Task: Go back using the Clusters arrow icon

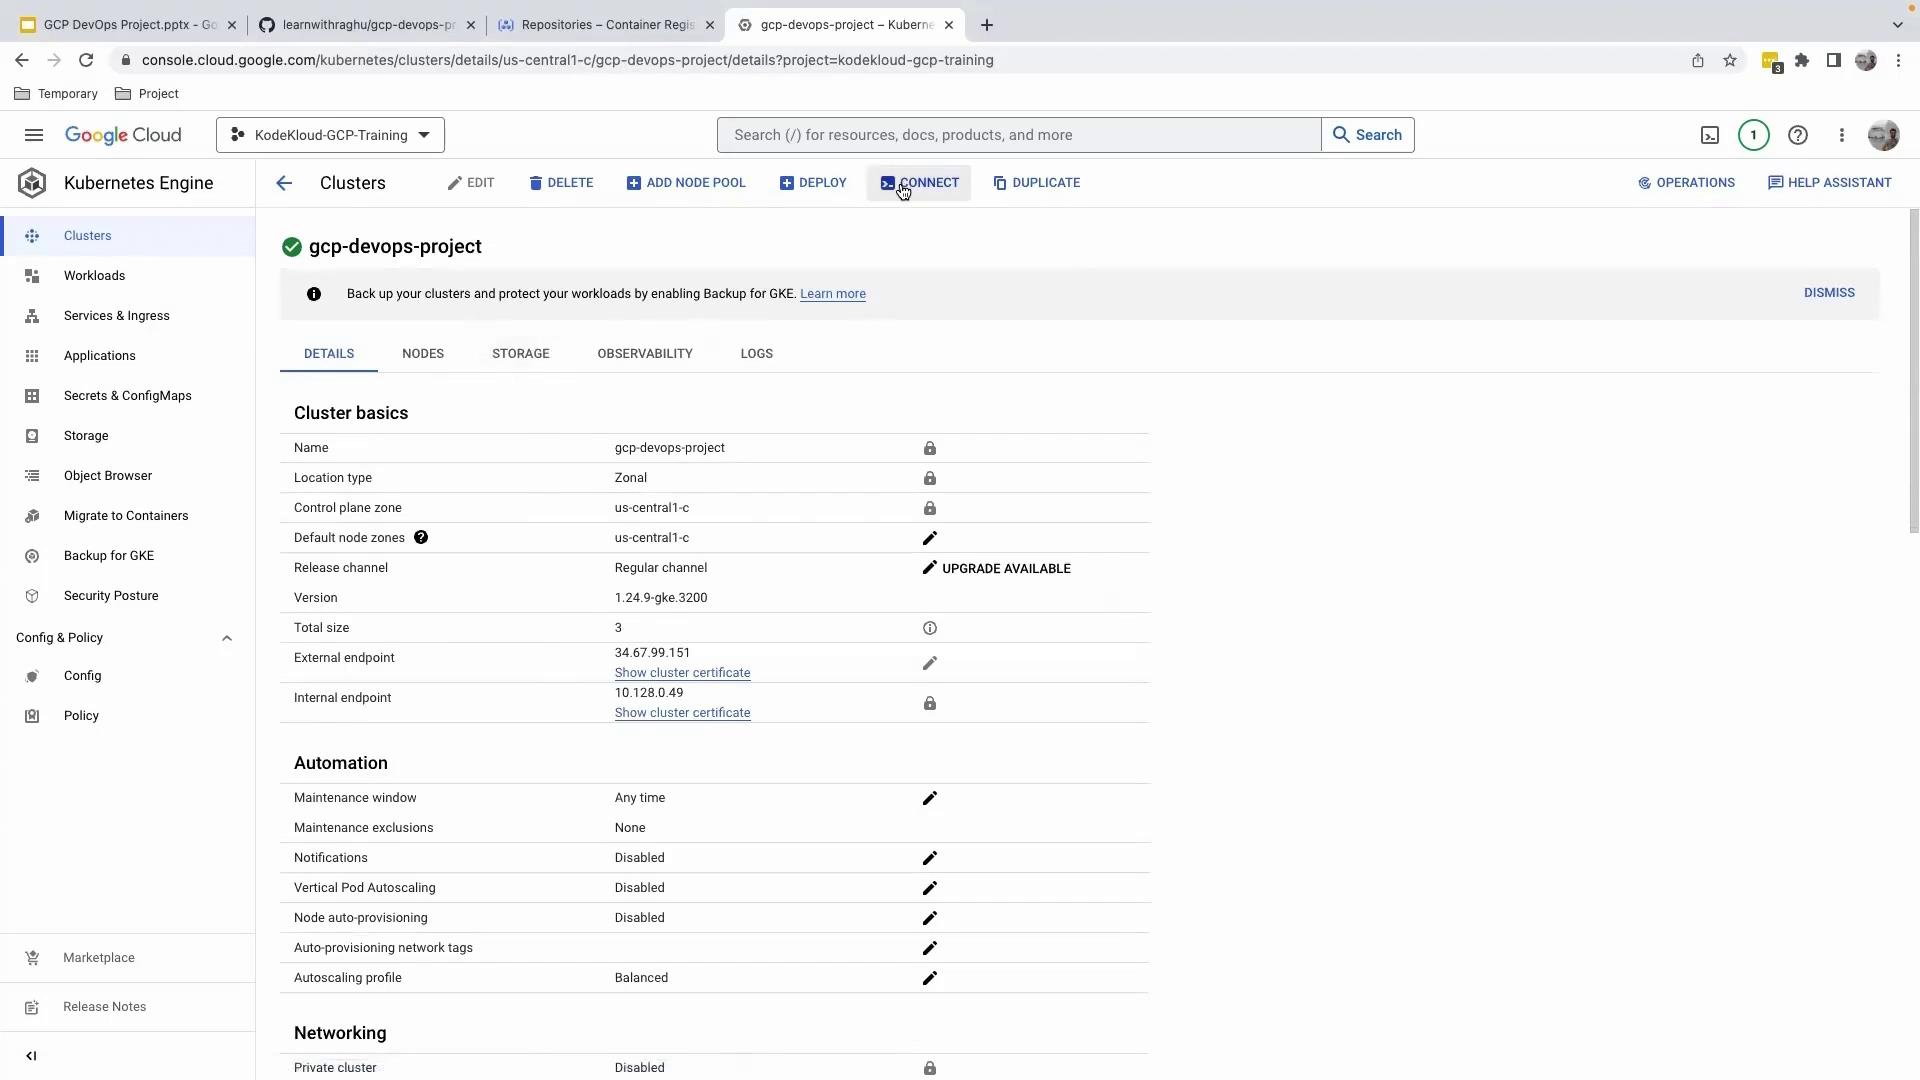Action: click(x=284, y=183)
